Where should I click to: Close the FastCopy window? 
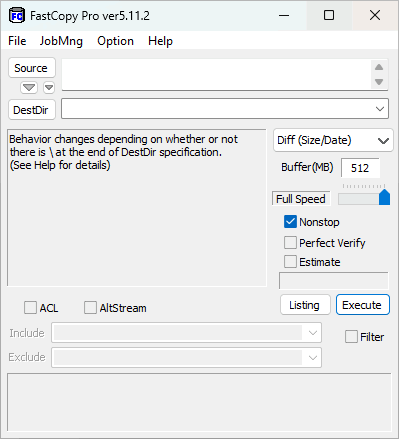(x=375, y=15)
